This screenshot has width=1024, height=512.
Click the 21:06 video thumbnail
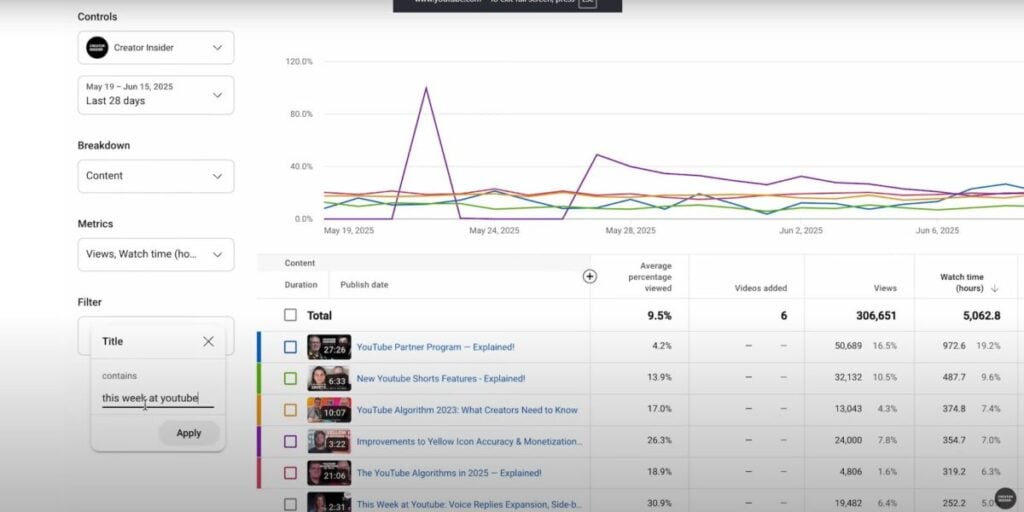click(329, 473)
